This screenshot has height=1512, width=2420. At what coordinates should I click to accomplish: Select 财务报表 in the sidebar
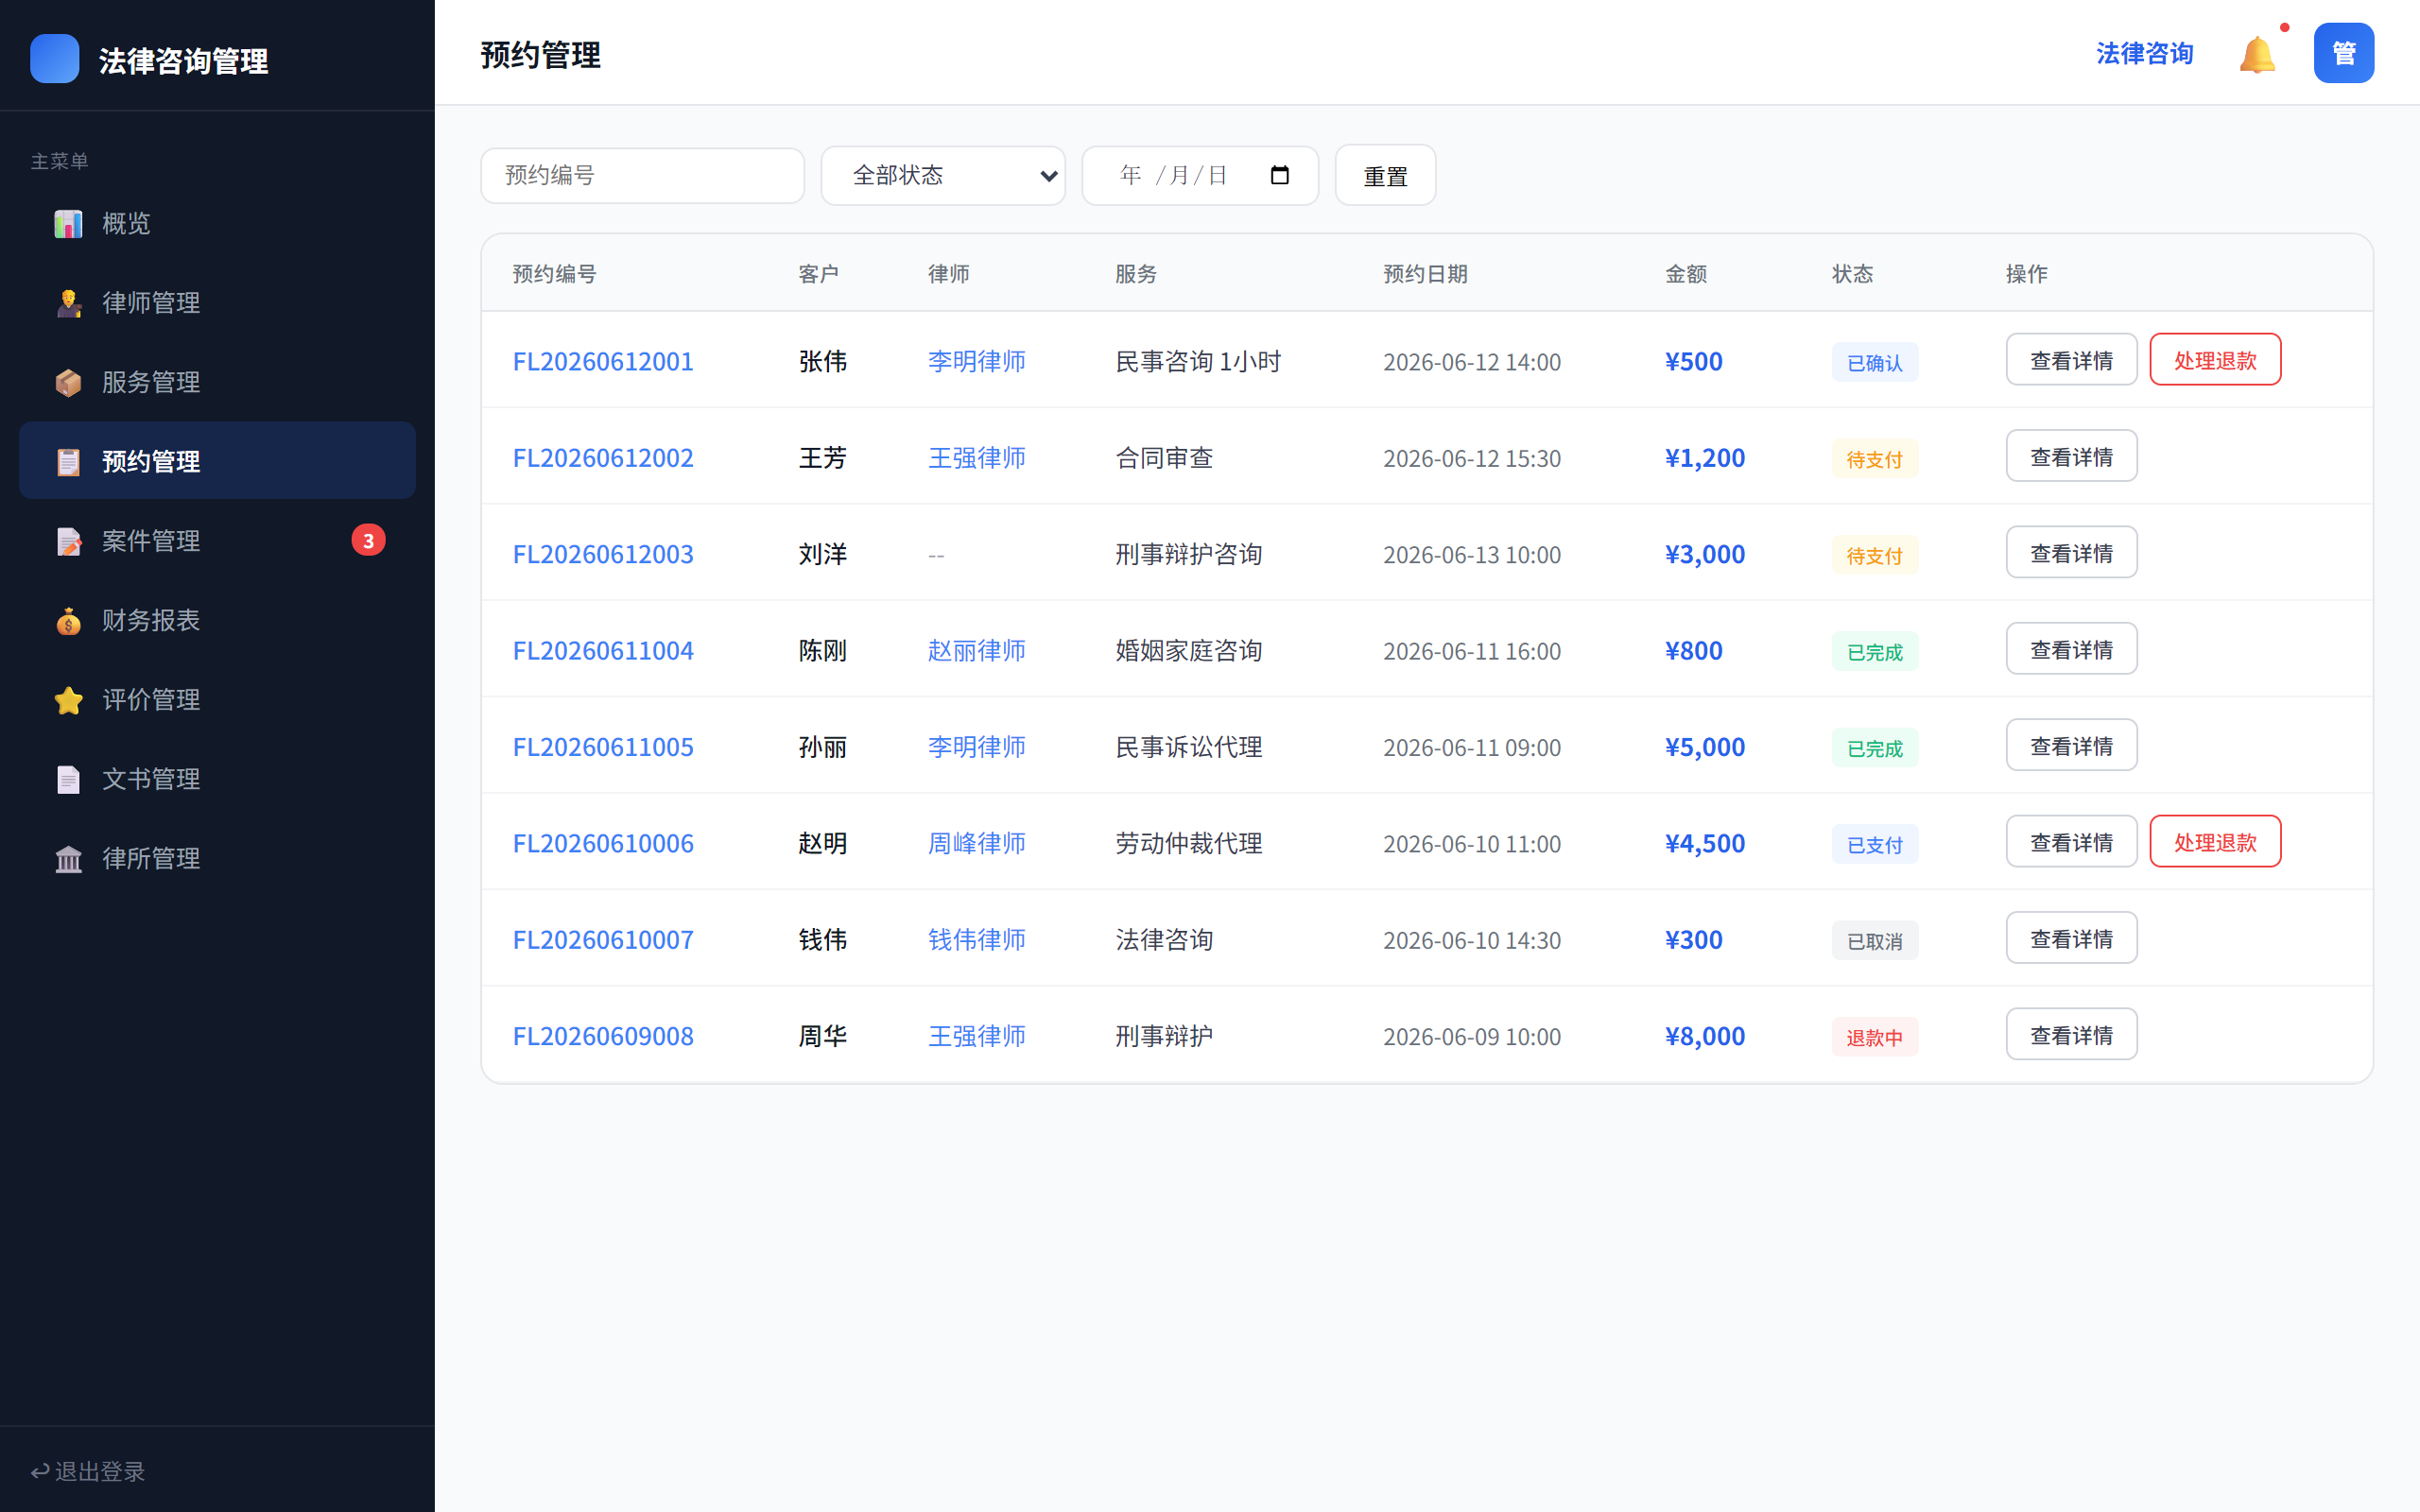pyautogui.click(x=217, y=620)
